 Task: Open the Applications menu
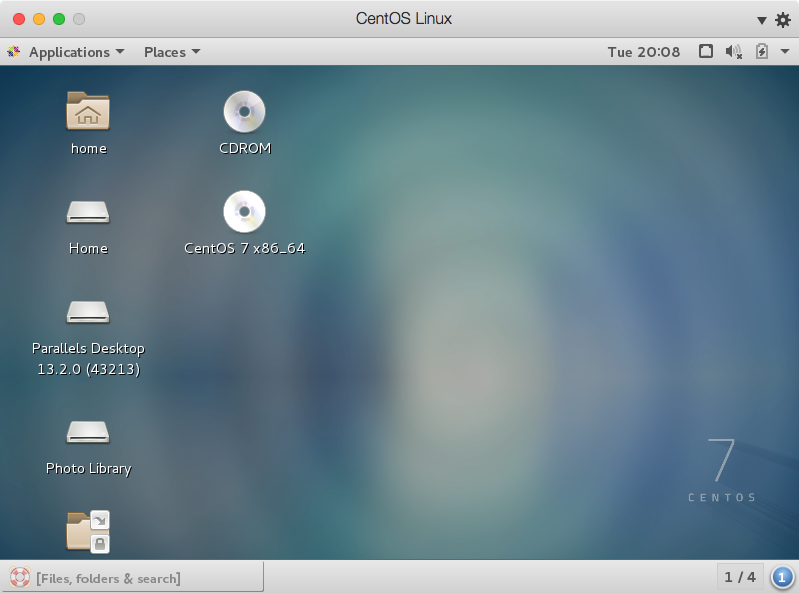(76, 52)
